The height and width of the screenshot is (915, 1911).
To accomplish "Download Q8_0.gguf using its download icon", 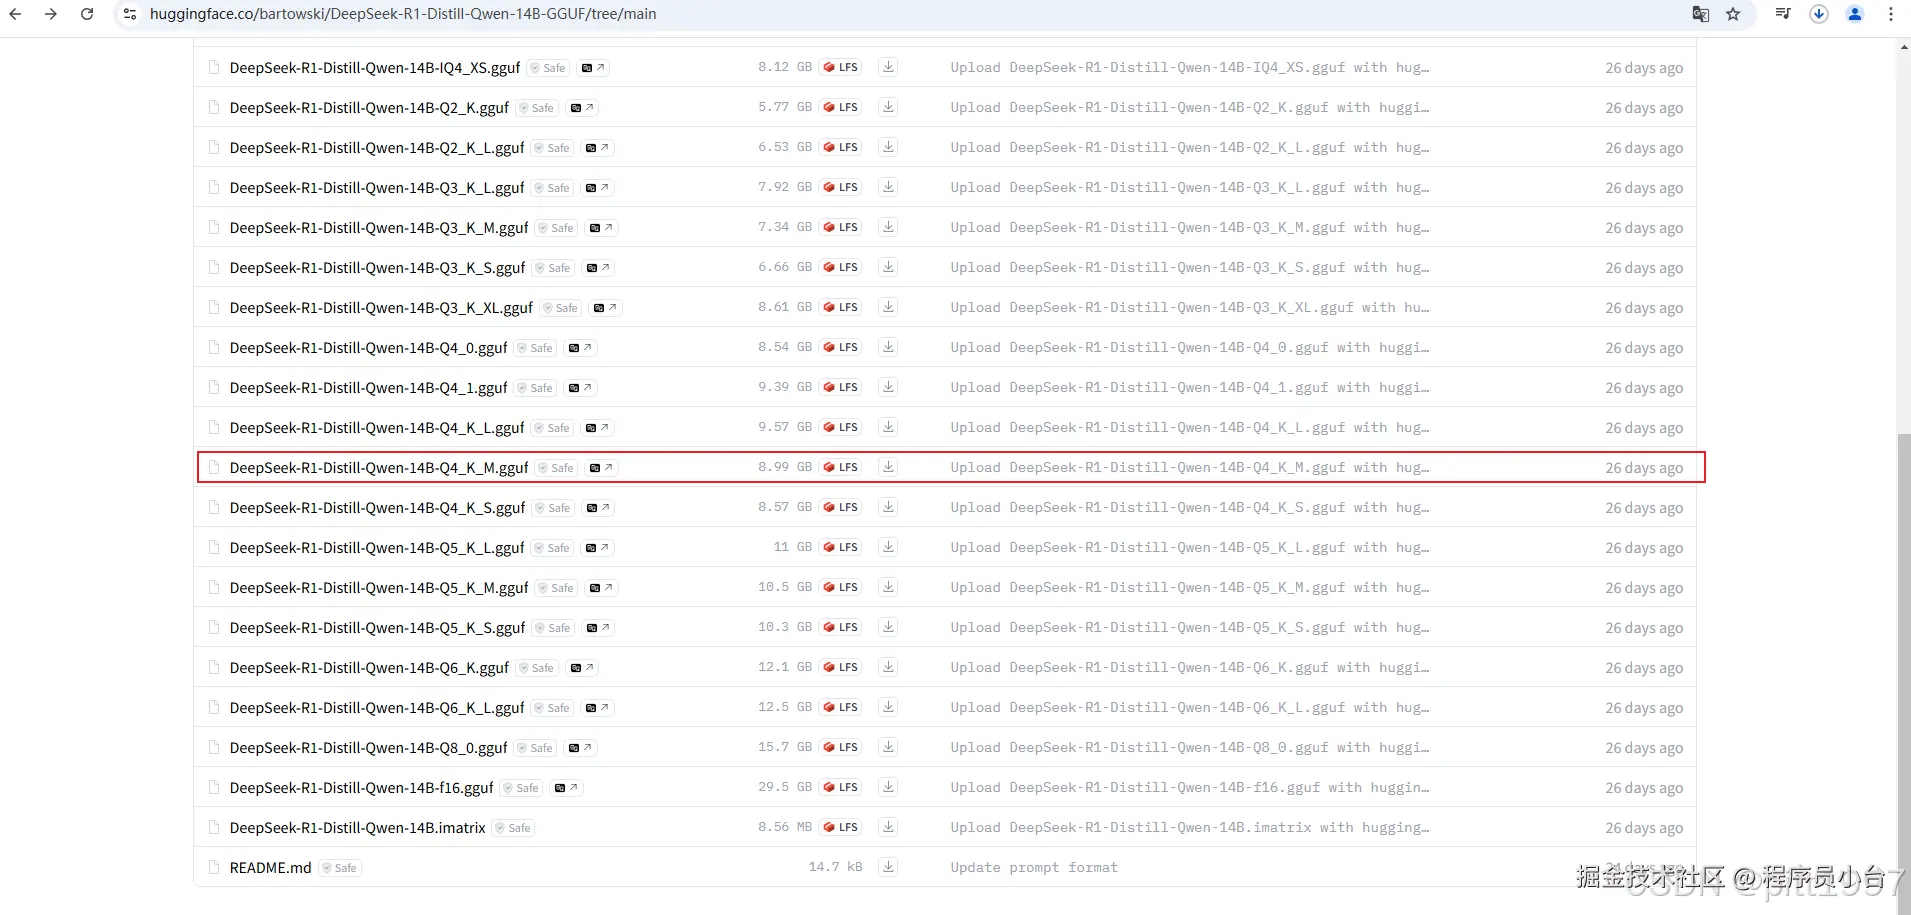I will pyautogui.click(x=888, y=747).
